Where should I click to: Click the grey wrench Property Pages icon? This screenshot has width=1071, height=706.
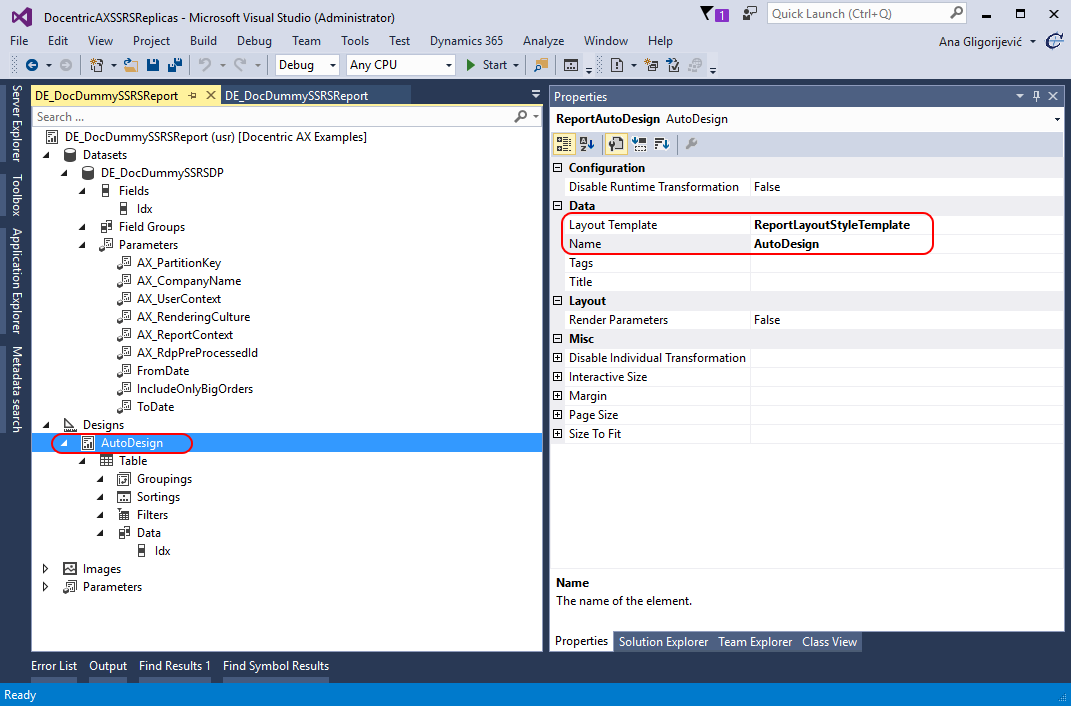tap(691, 143)
